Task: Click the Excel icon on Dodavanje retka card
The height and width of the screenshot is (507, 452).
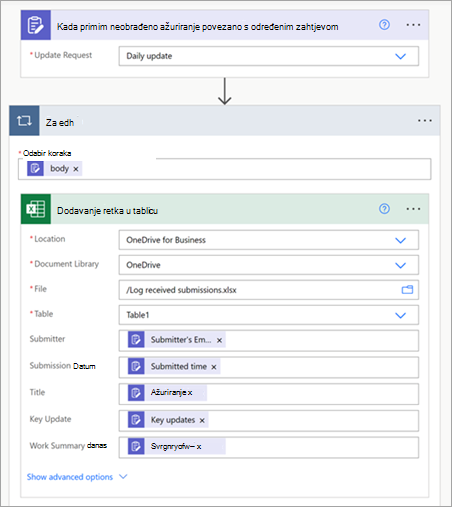Action: 36,209
